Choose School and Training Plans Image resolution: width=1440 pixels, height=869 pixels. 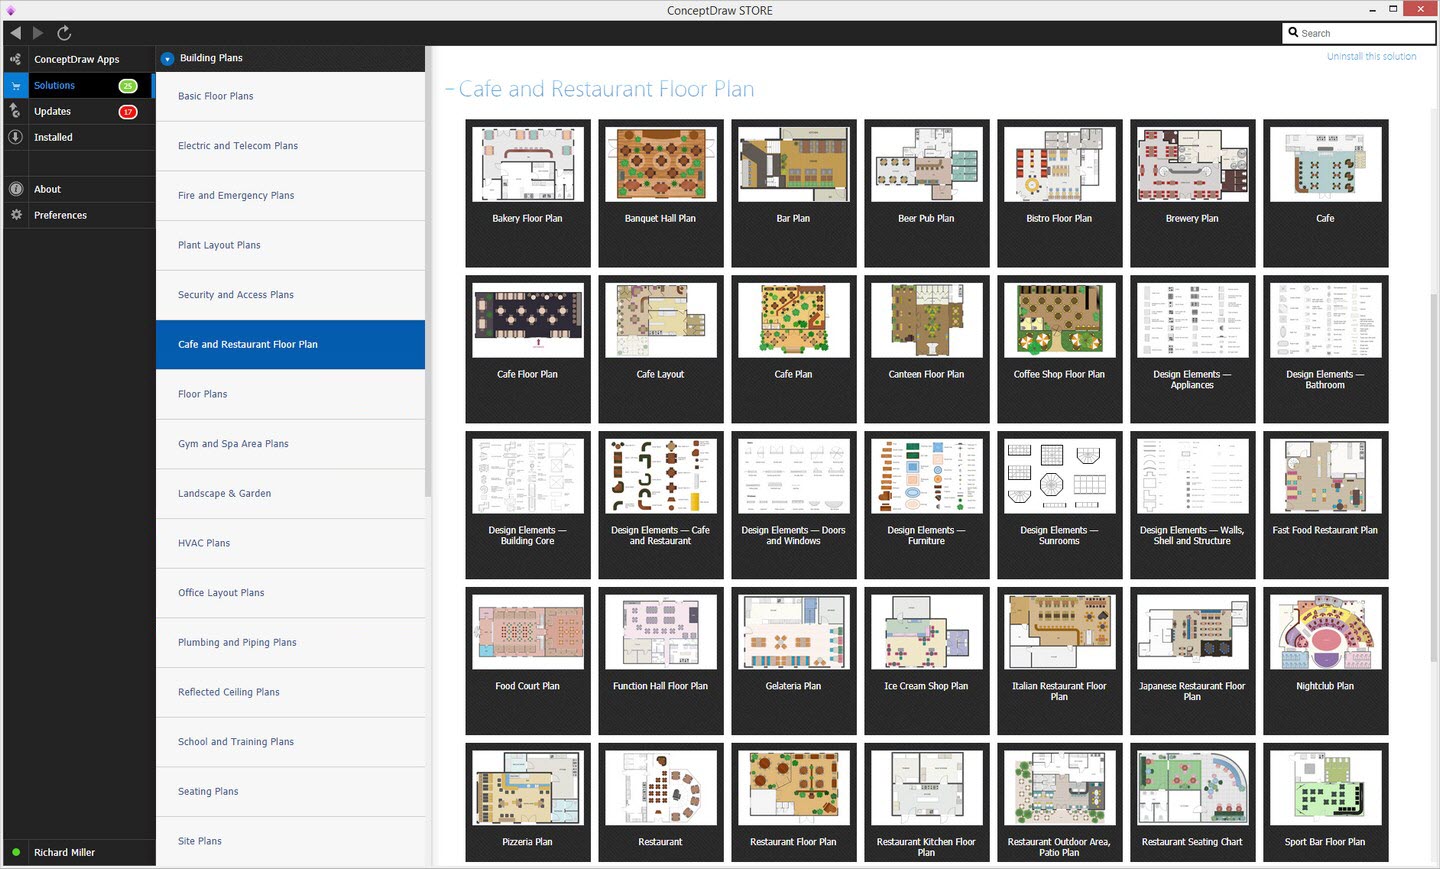pyautogui.click(x=290, y=742)
